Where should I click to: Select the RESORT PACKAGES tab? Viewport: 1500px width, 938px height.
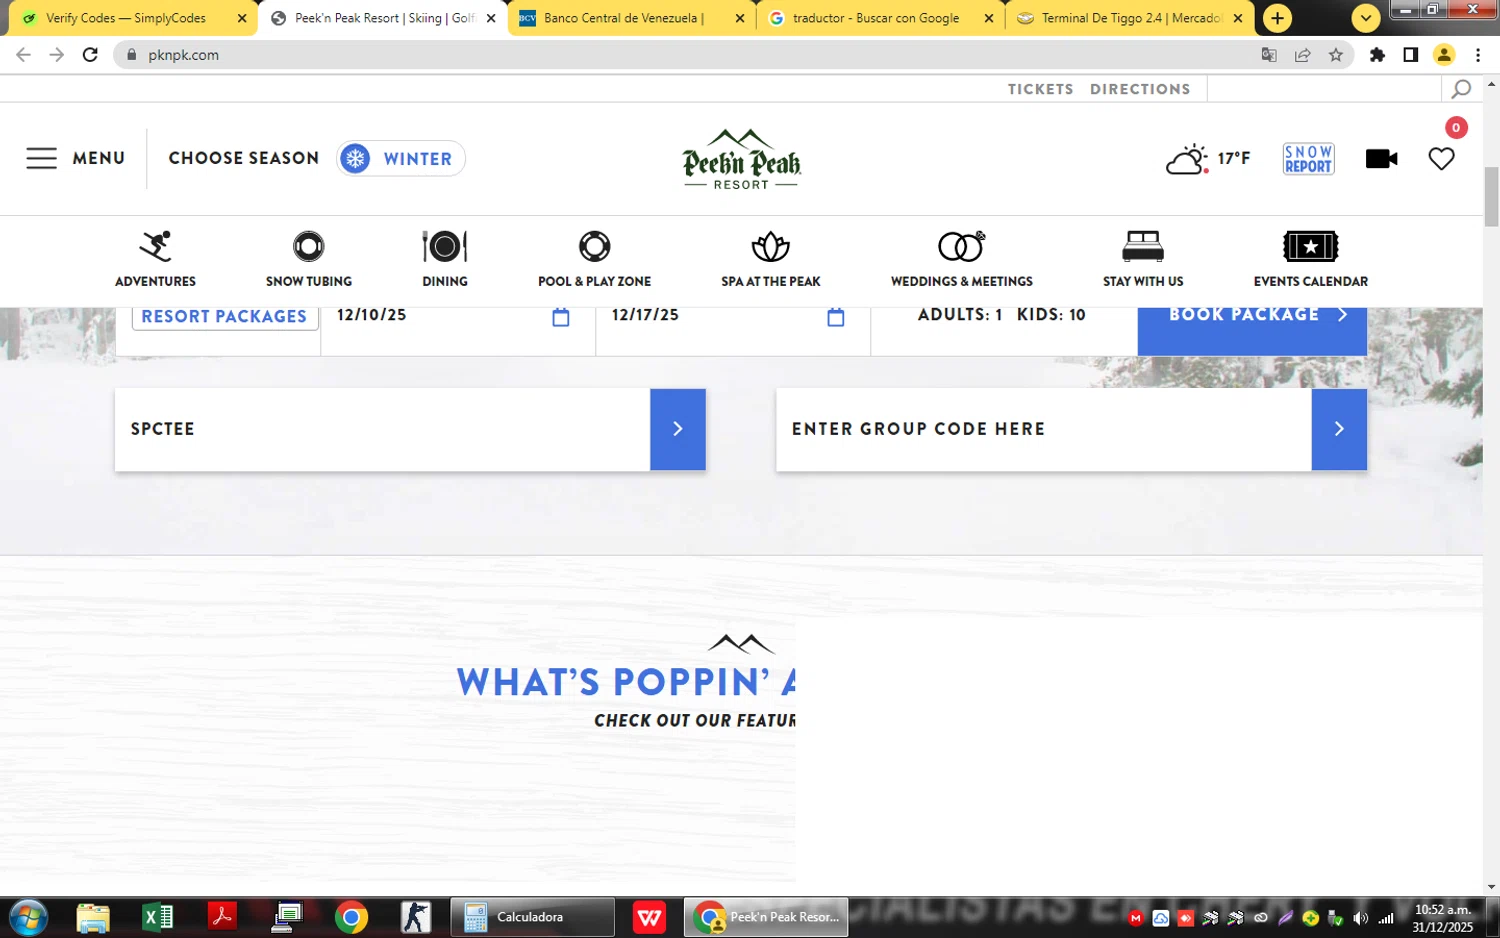pyautogui.click(x=225, y=317)
